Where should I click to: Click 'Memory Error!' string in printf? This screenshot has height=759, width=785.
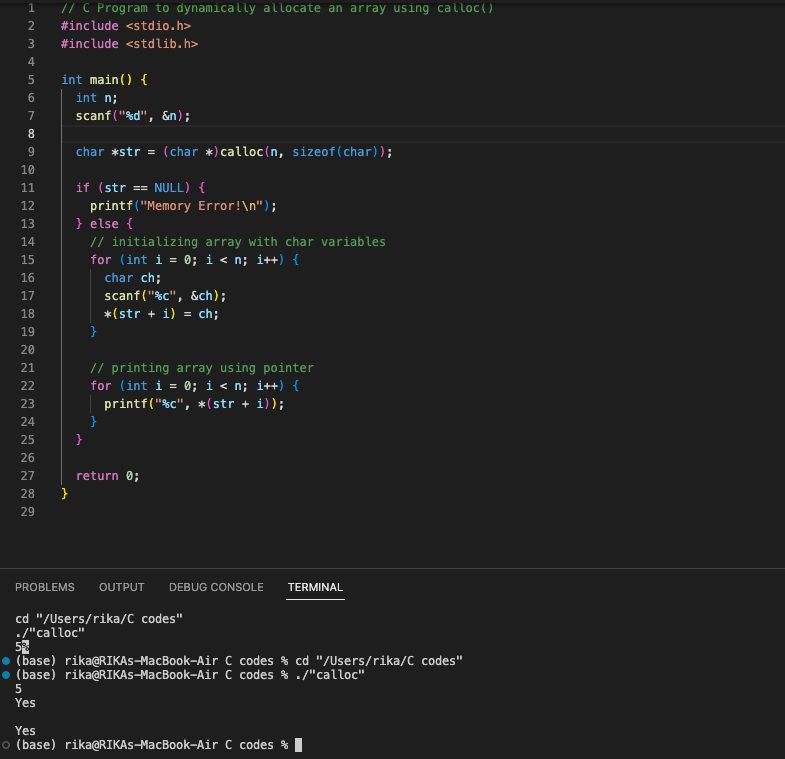click(194, 206)
